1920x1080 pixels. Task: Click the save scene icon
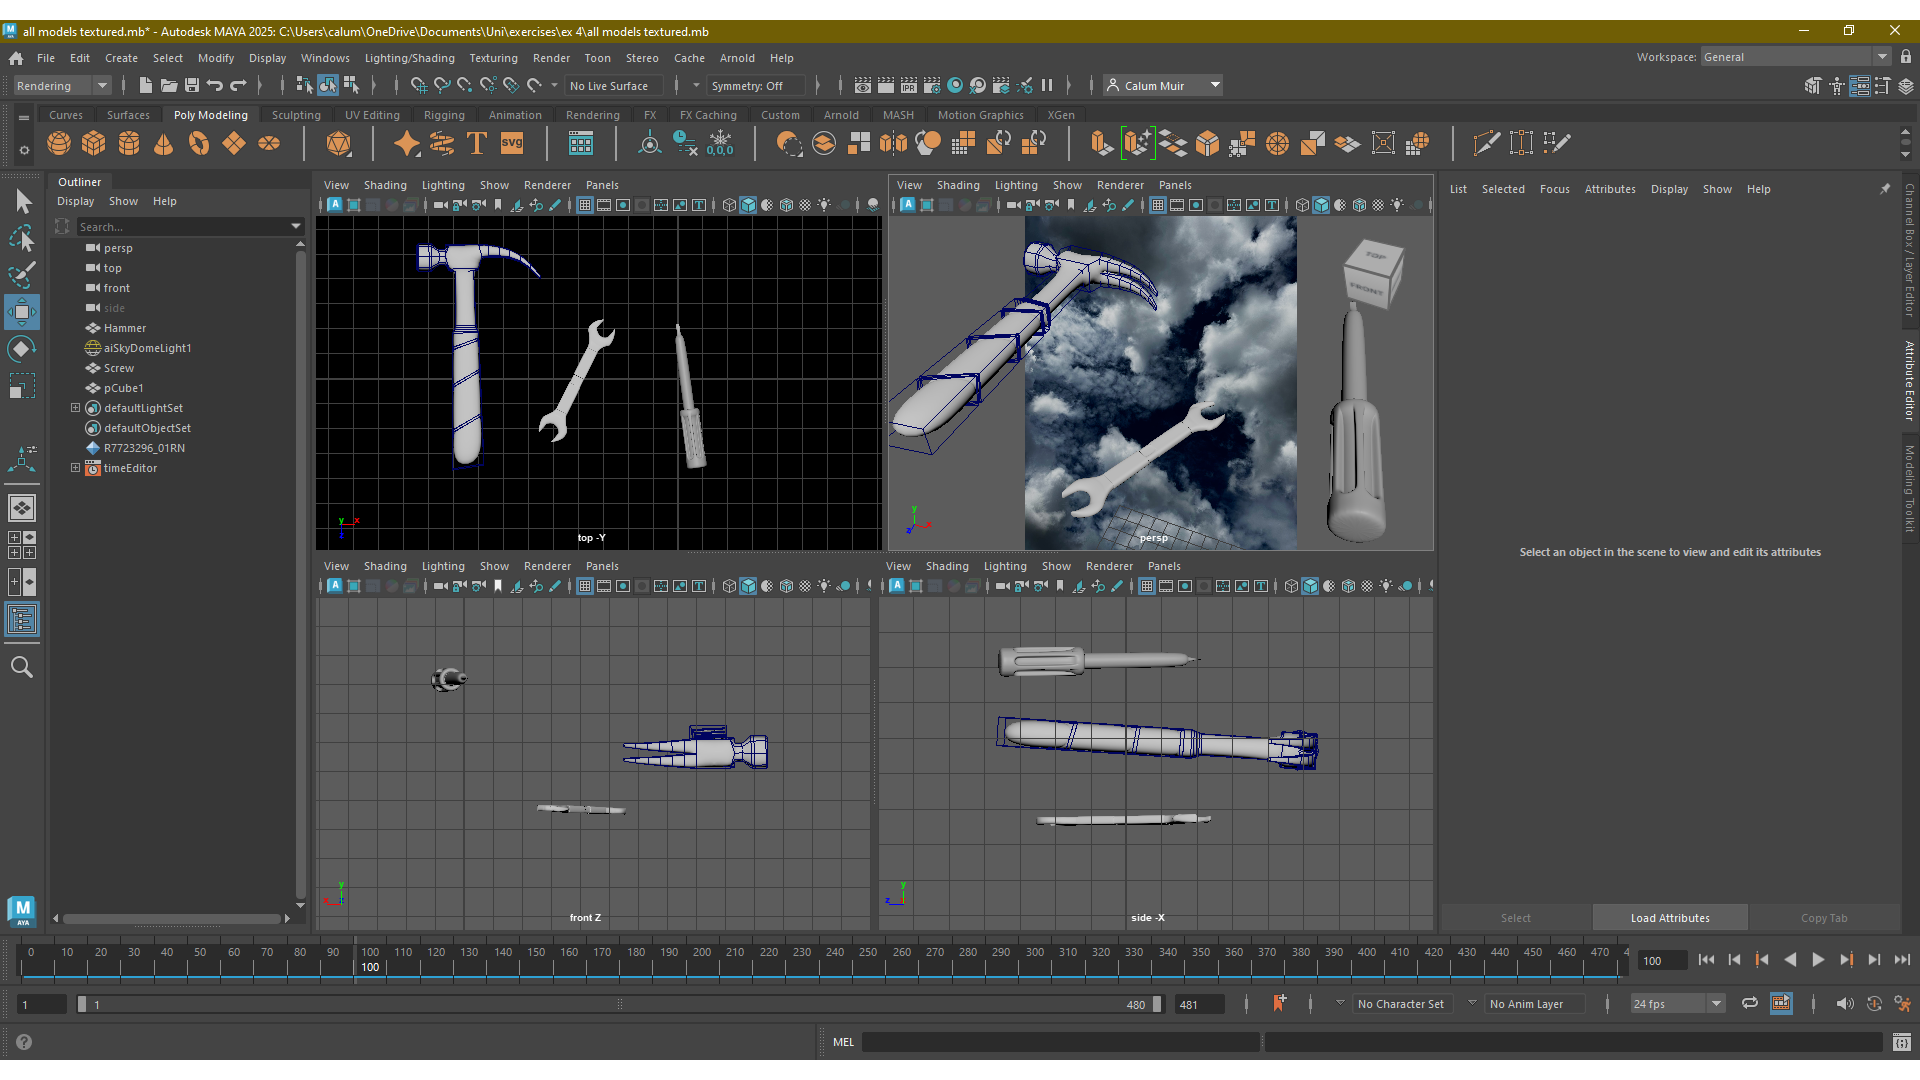192,86
